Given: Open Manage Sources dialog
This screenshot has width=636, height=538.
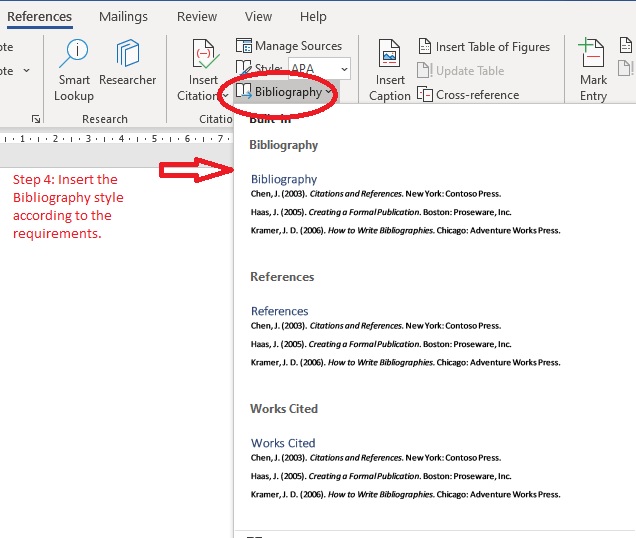Looking at the screenshot, I should [289, 46].
